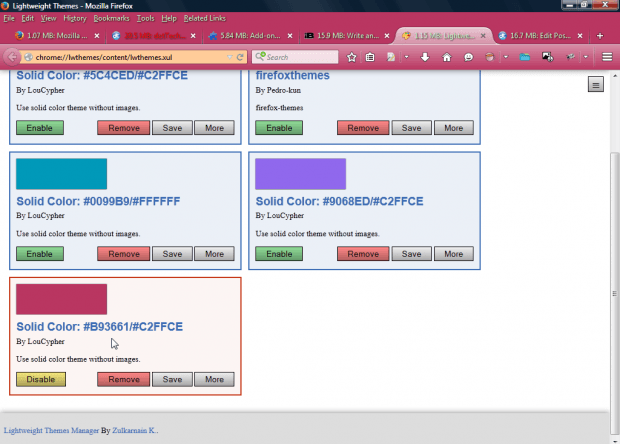Click the teal #0099B9 color preview swatch
Viewport: 620px width, 444px height.
pyautogui.click(x=61, y=174)
